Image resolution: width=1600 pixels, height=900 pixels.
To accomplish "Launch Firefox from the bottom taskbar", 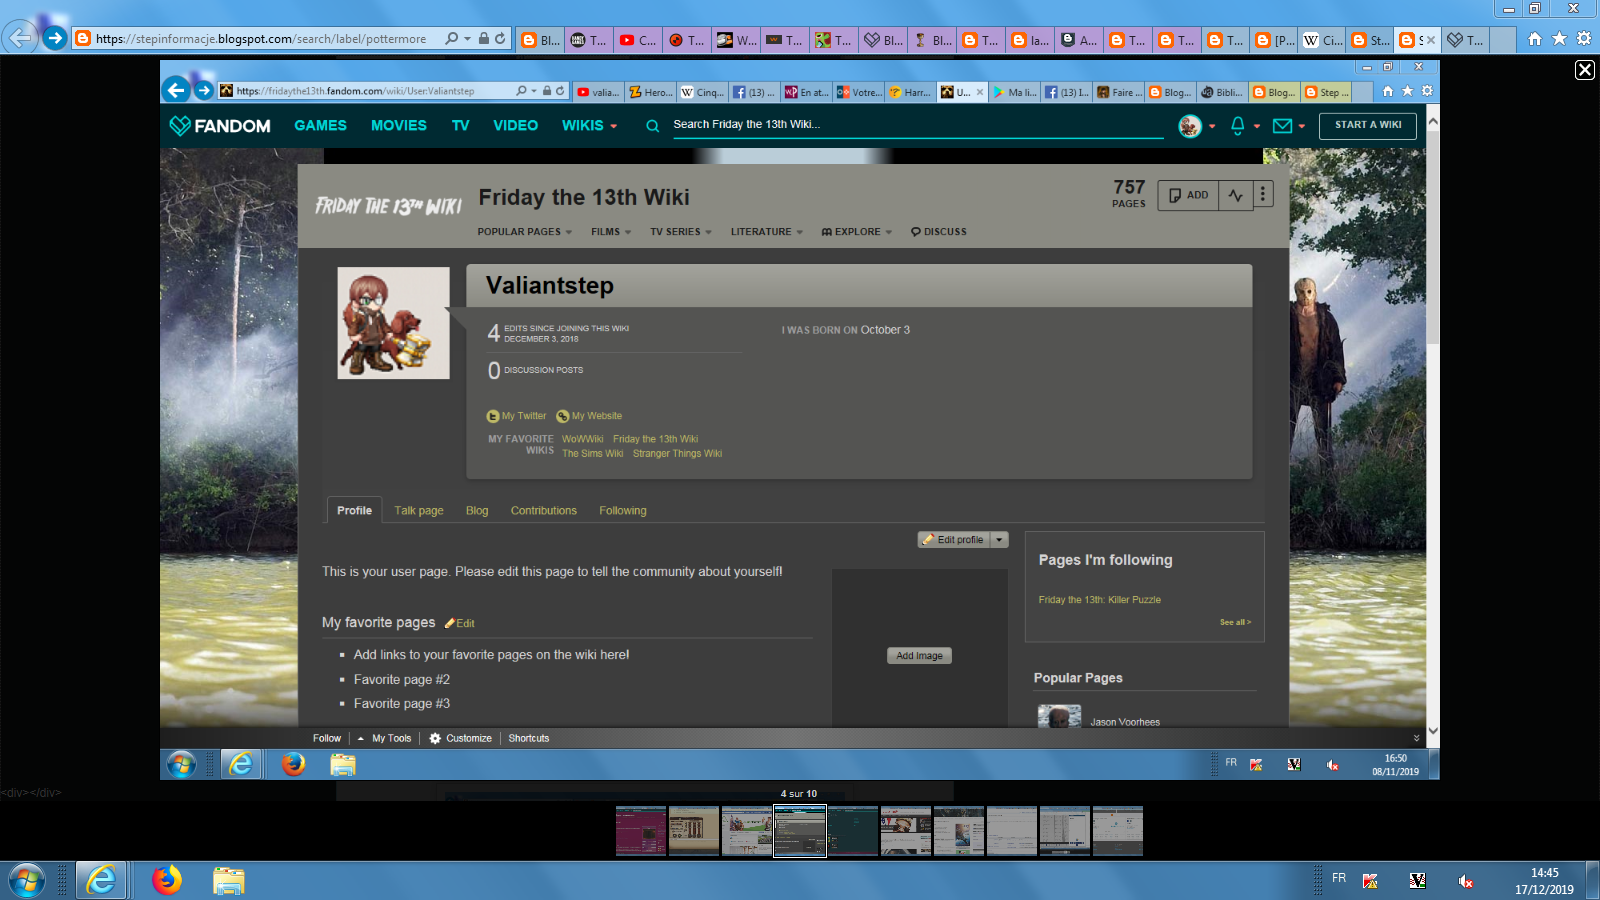I will tap(167, 880).
